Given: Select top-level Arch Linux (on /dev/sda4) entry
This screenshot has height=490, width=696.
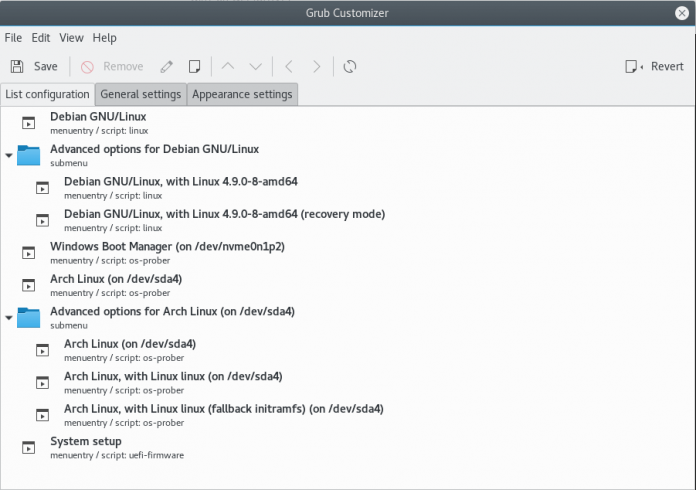Looking at the screenshot, I should pos(348,285).
